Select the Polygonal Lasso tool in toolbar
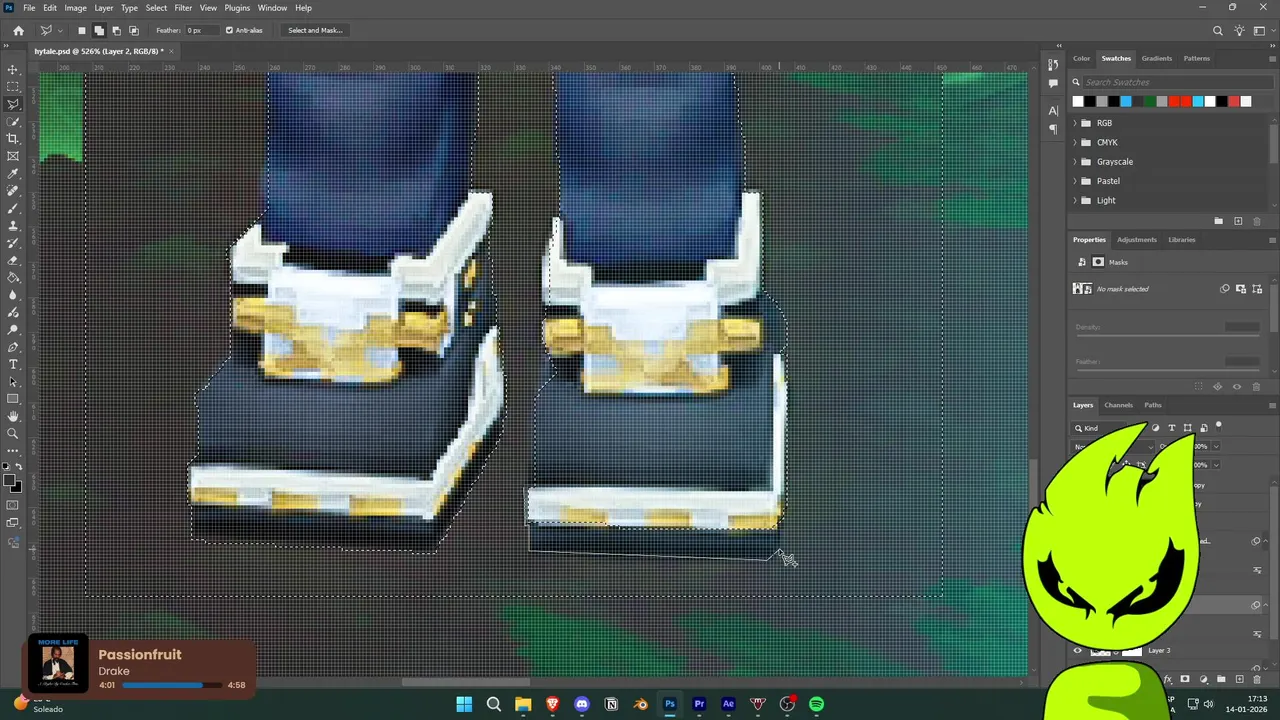 pos(13,104)
